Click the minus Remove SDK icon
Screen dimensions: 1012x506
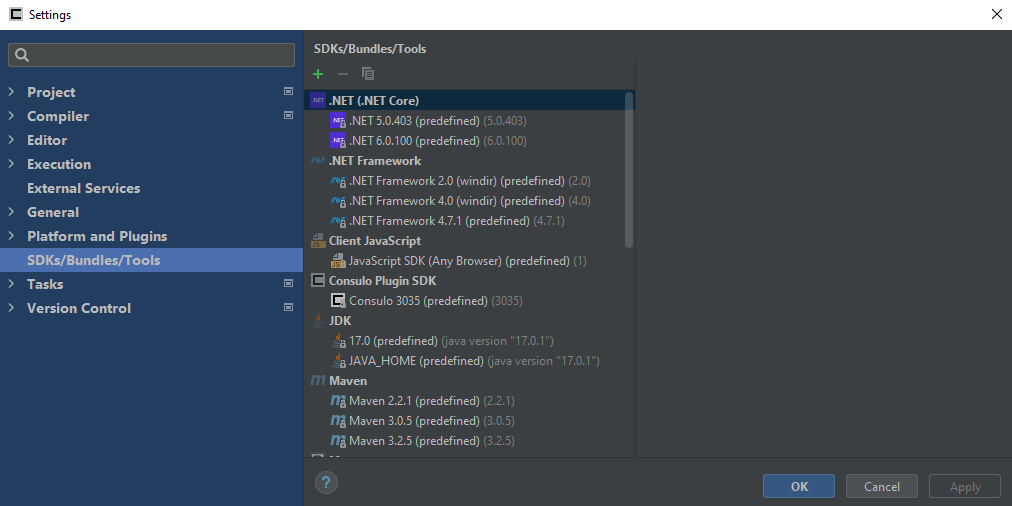coord(343,74)
